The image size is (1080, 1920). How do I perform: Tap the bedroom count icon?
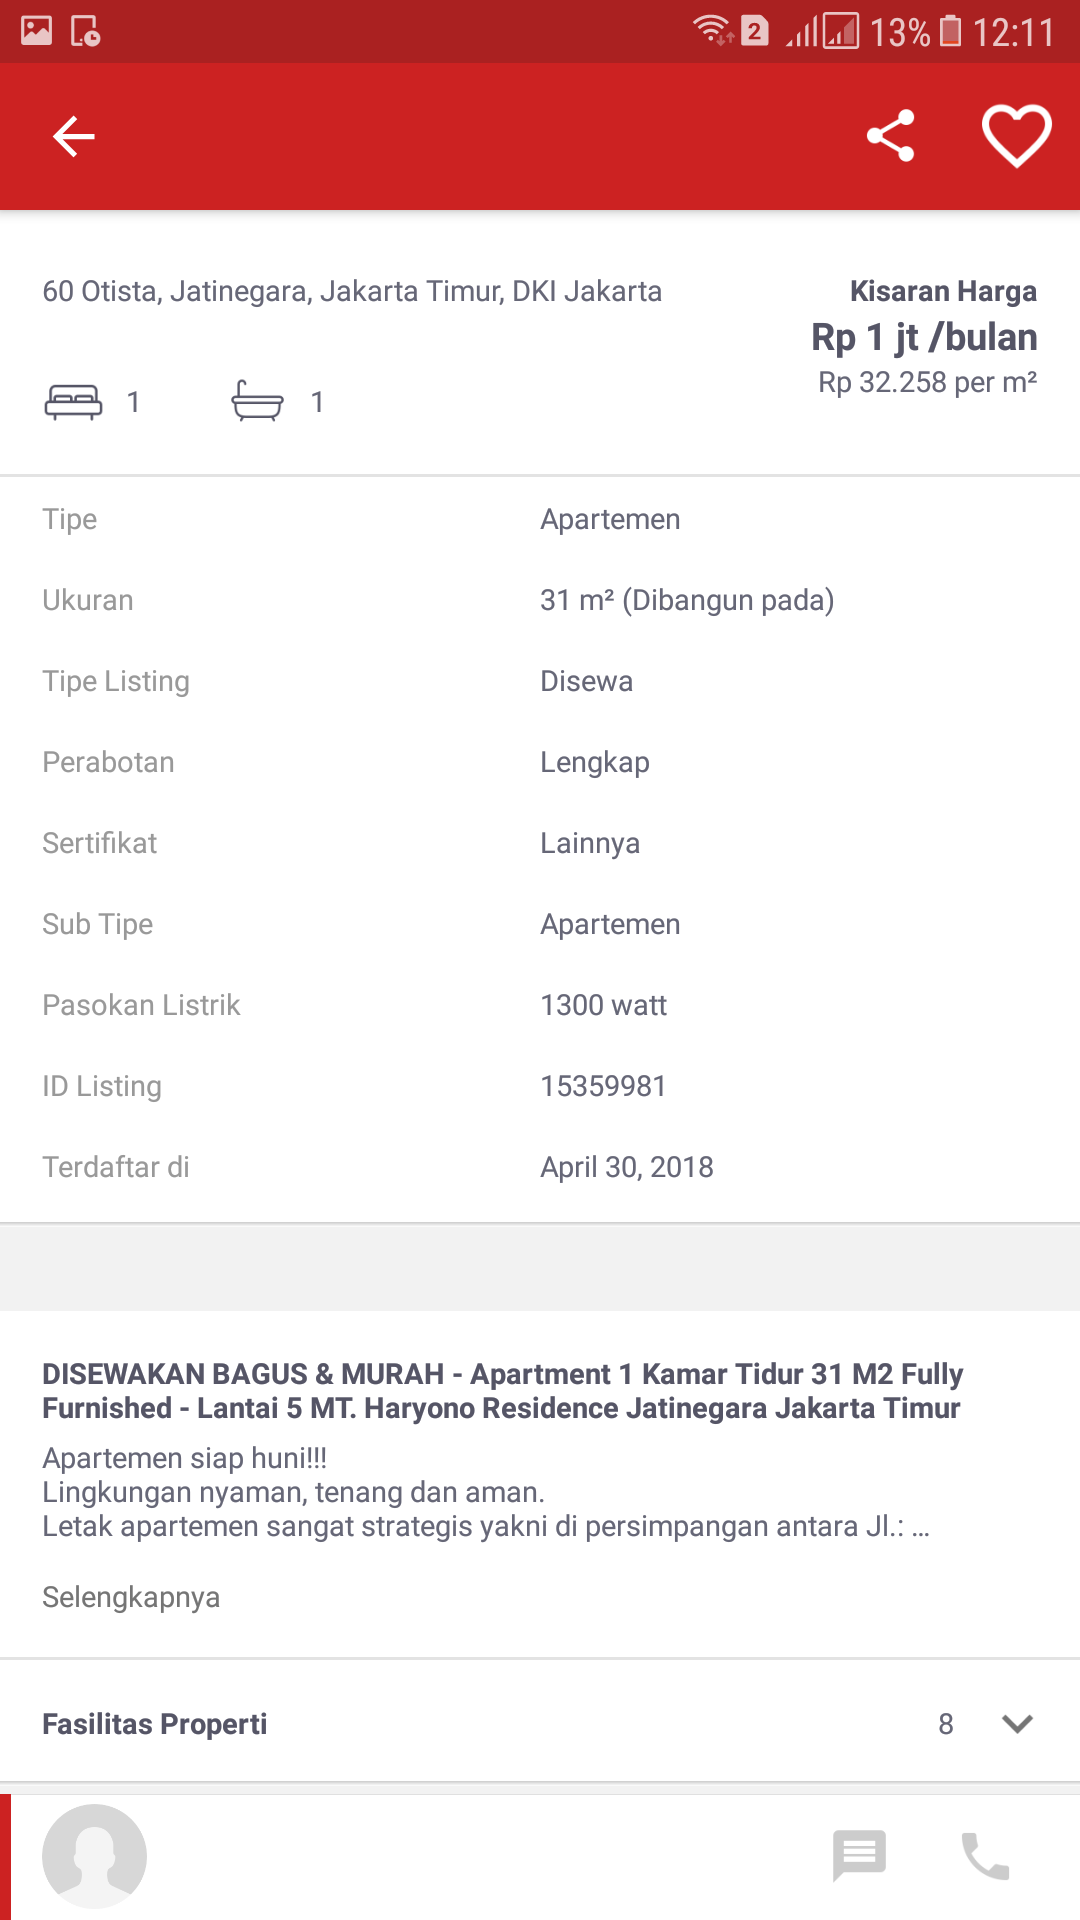(x=73, y=402)
